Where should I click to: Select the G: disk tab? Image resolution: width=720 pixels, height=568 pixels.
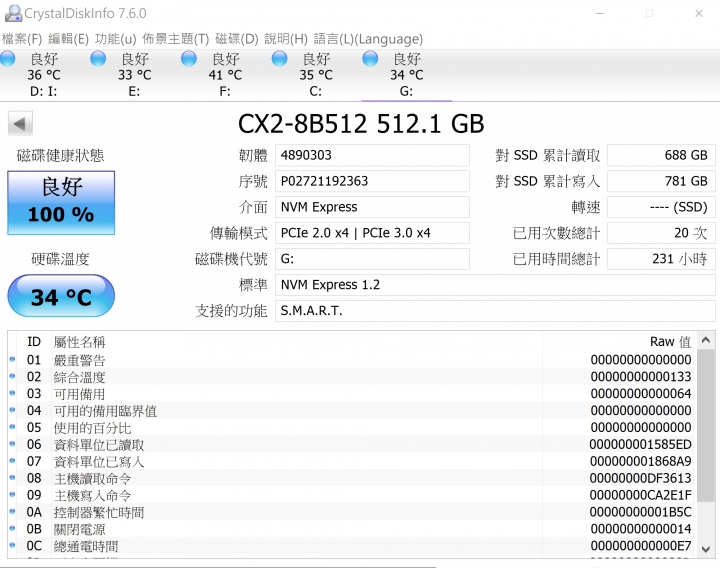406,75
